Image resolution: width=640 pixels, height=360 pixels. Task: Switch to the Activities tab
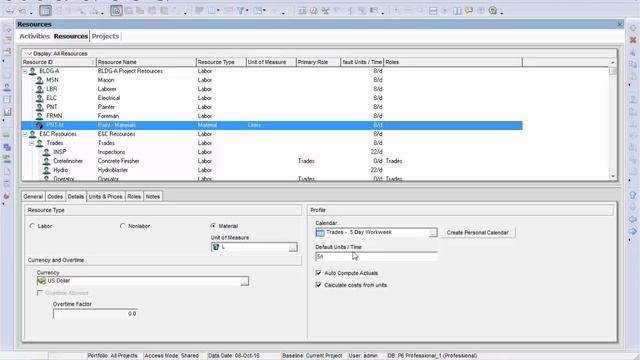click(x=35, y=36)
